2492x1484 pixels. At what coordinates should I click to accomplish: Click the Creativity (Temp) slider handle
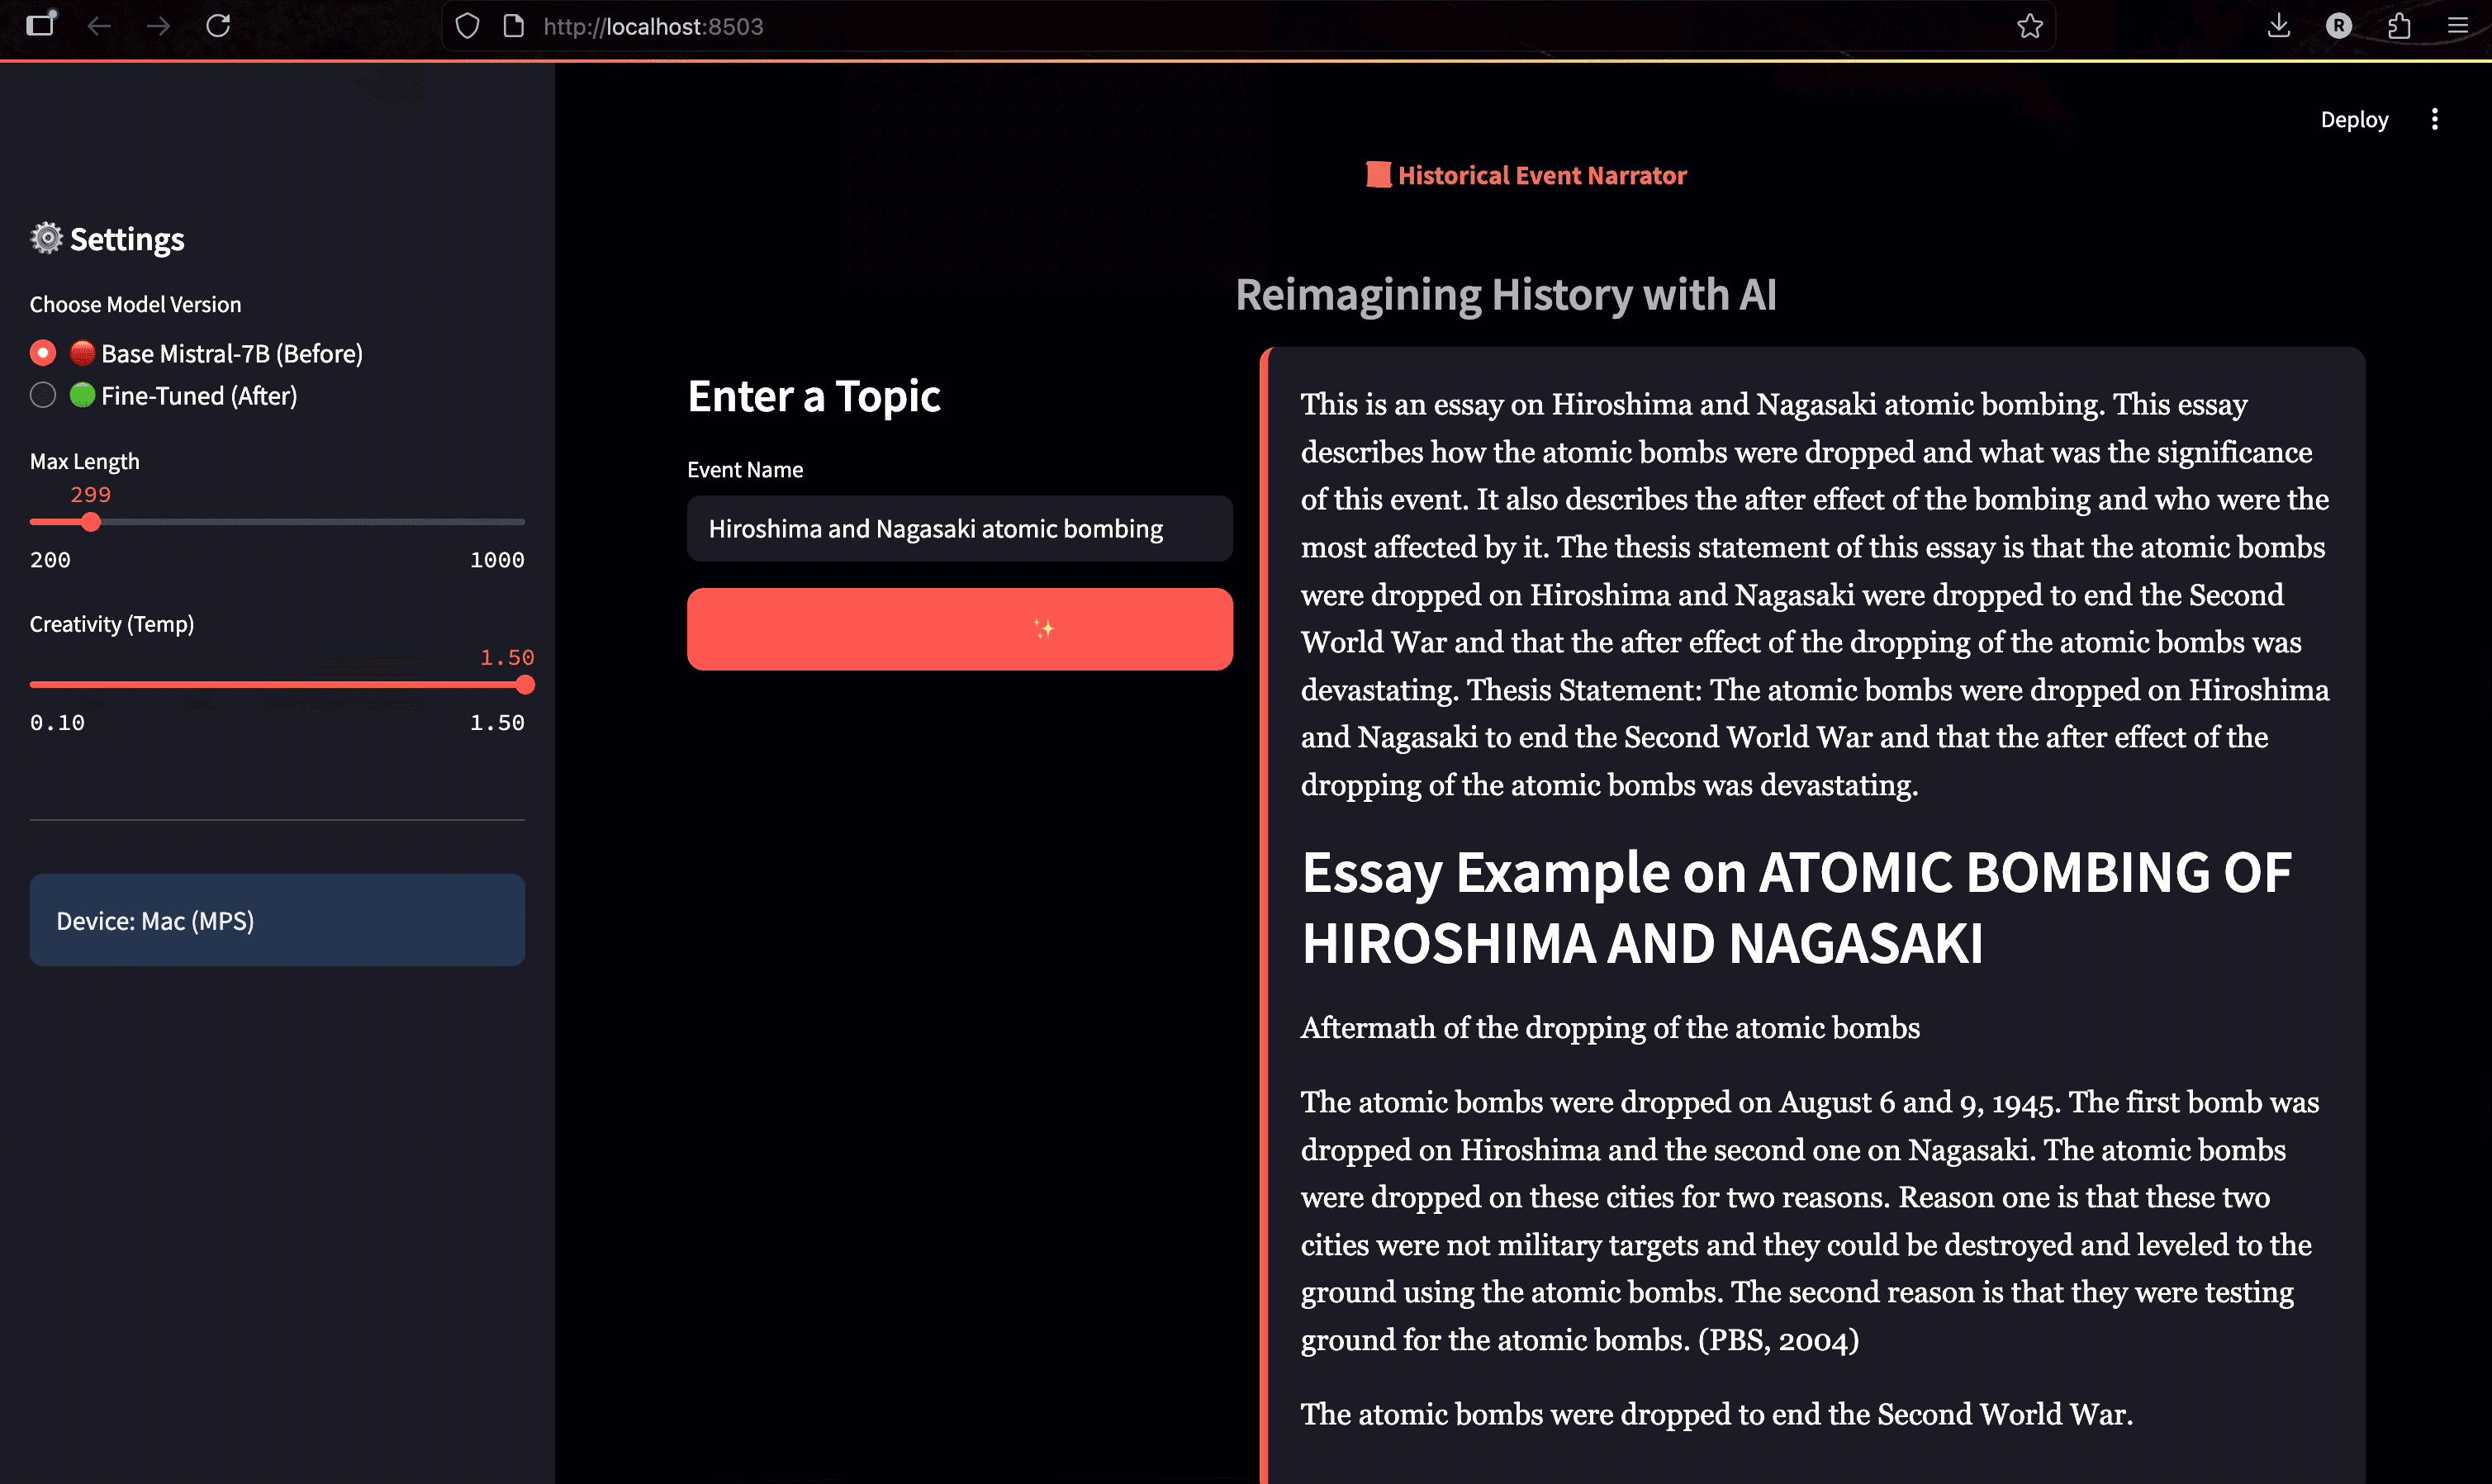click(525, 685)
